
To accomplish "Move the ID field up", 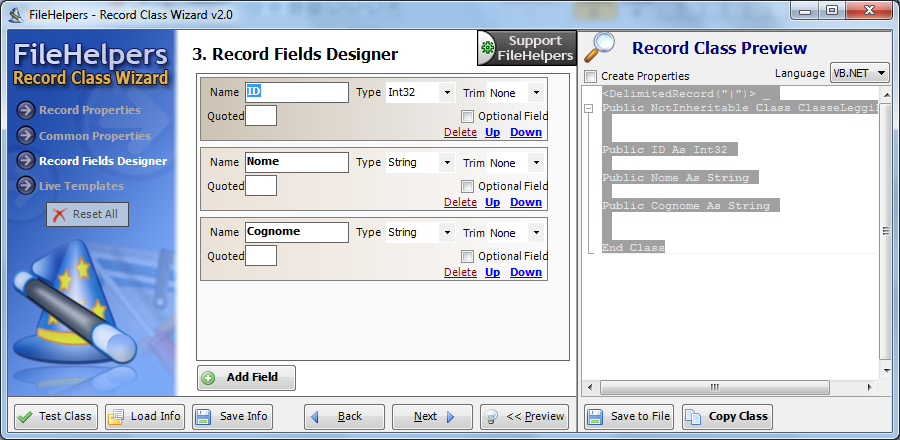I will [x=492, y=133].
